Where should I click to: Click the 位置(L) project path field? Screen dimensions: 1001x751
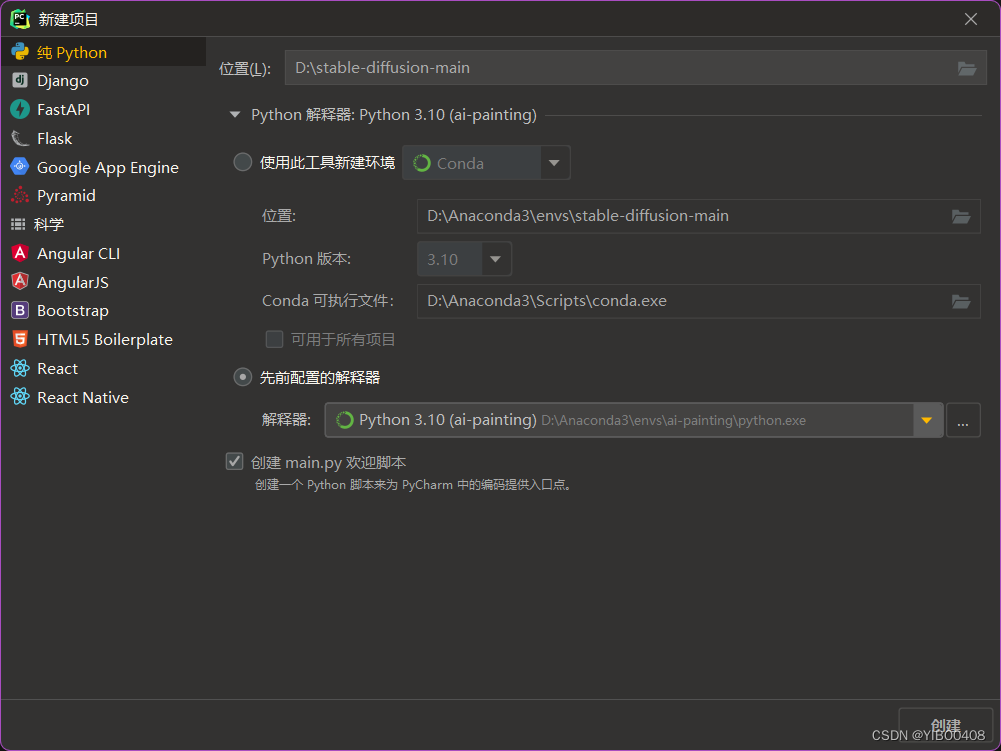click(635, 68)
